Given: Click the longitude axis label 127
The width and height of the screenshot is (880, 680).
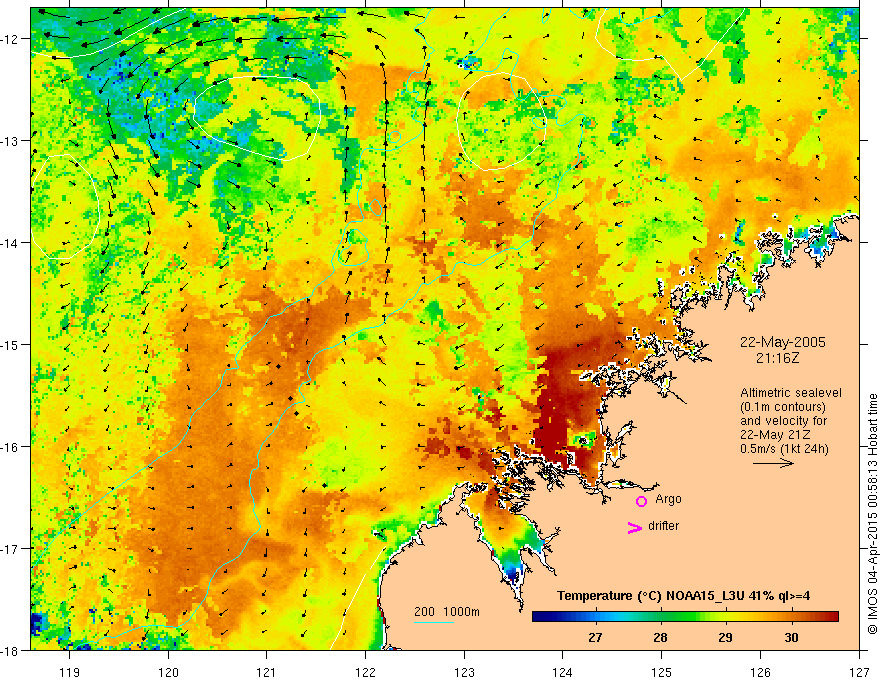Looking at the screenshot, I should click(859, 672).
